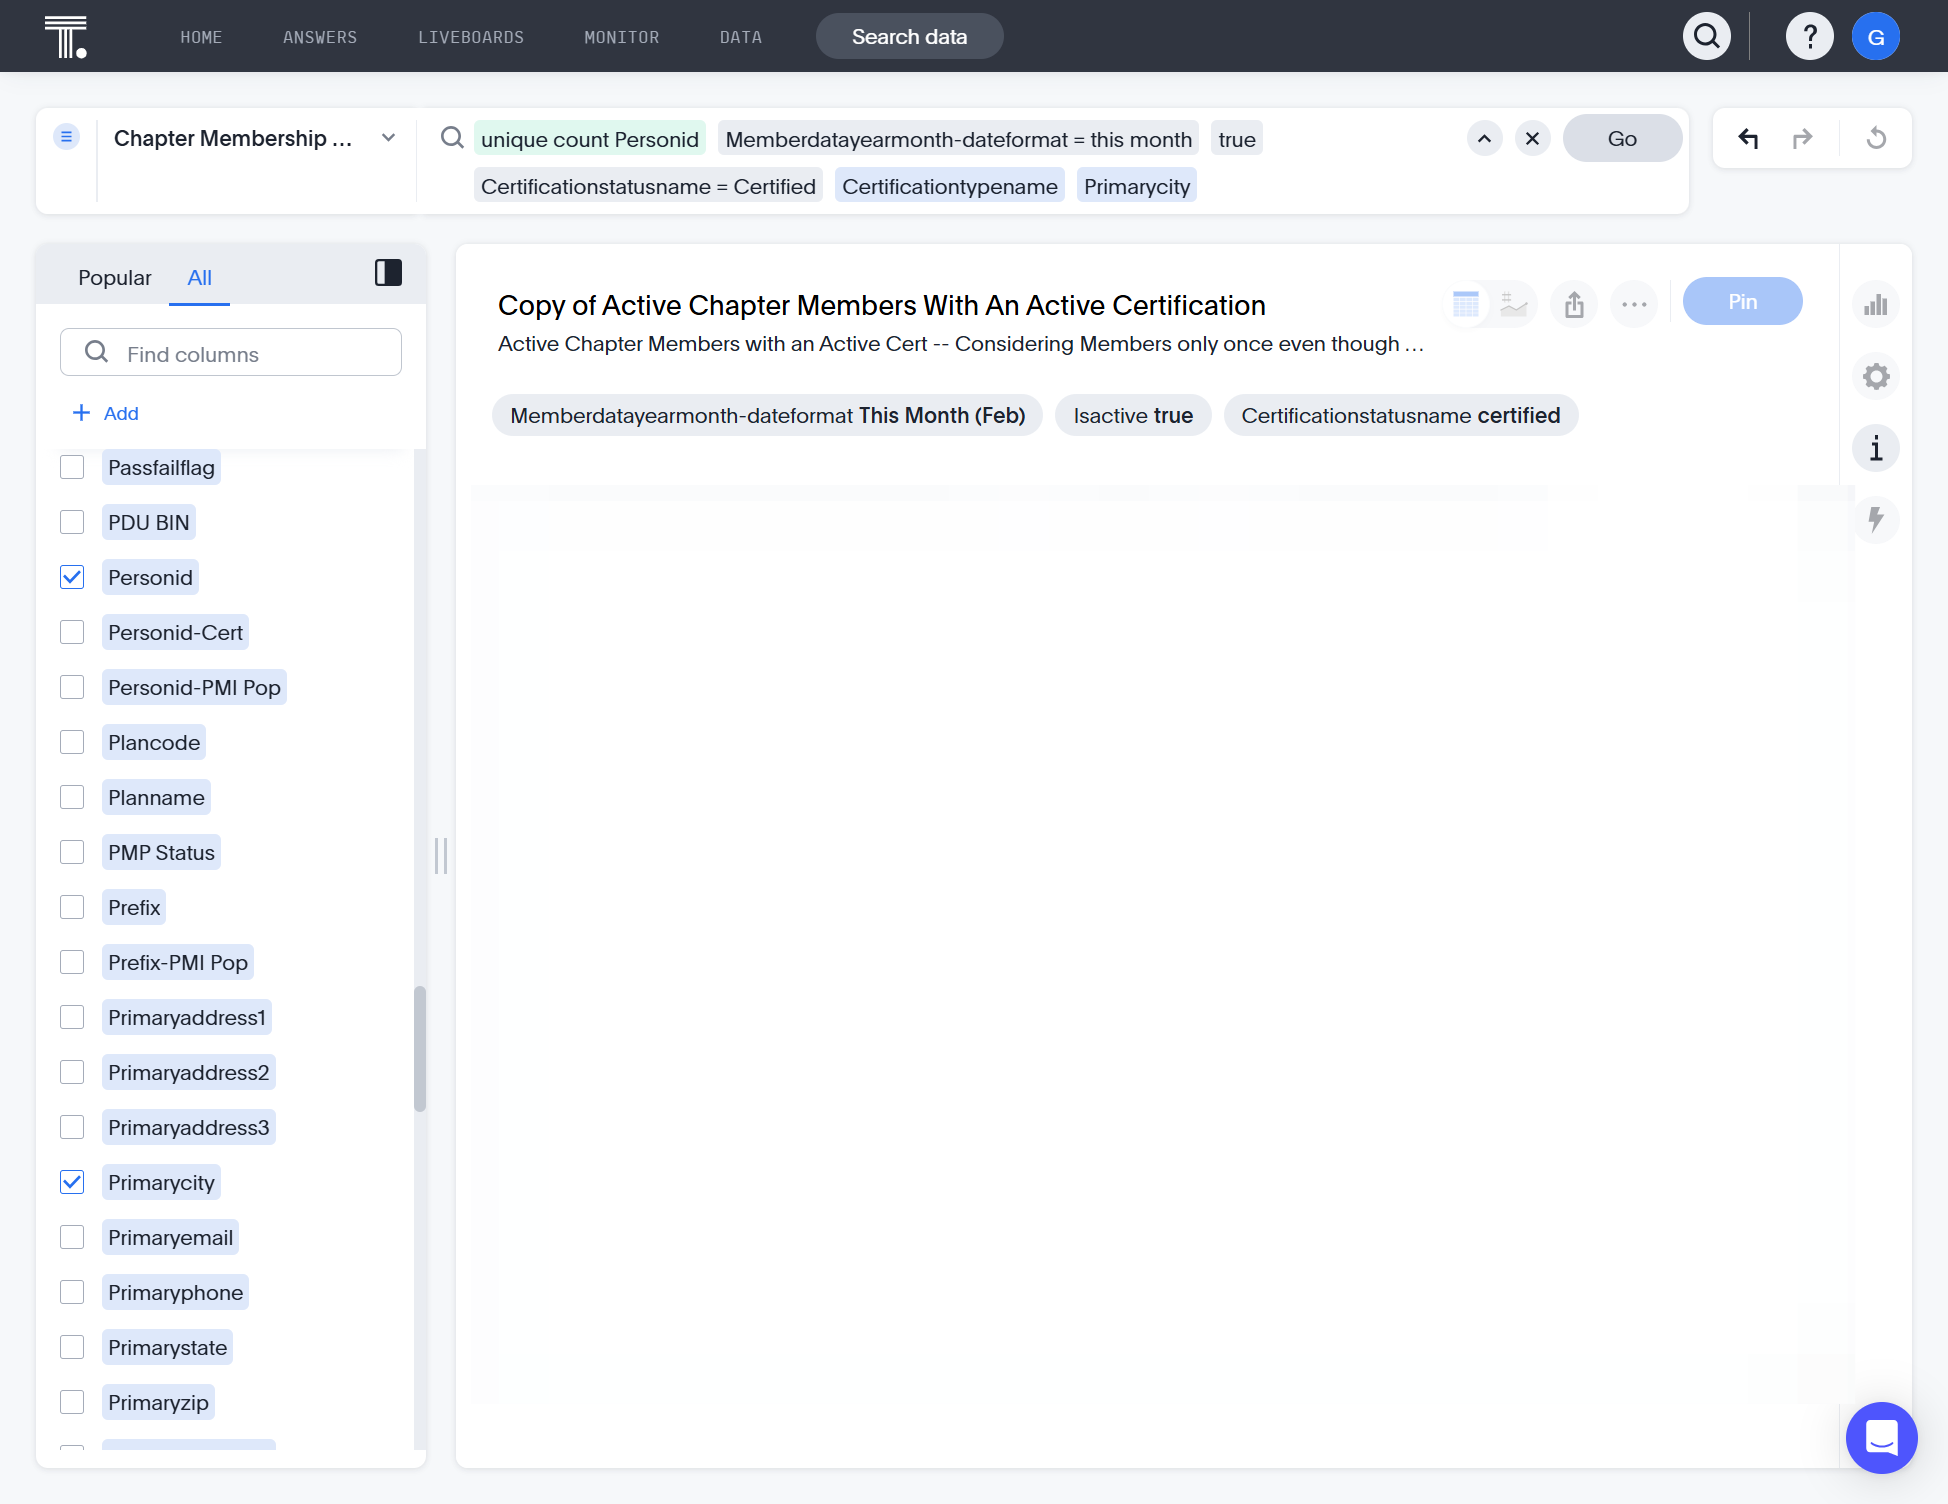Screen dimensions: 1948x1504
Task: Click the column list scrollbar thumb
Action: (420, 1049)
